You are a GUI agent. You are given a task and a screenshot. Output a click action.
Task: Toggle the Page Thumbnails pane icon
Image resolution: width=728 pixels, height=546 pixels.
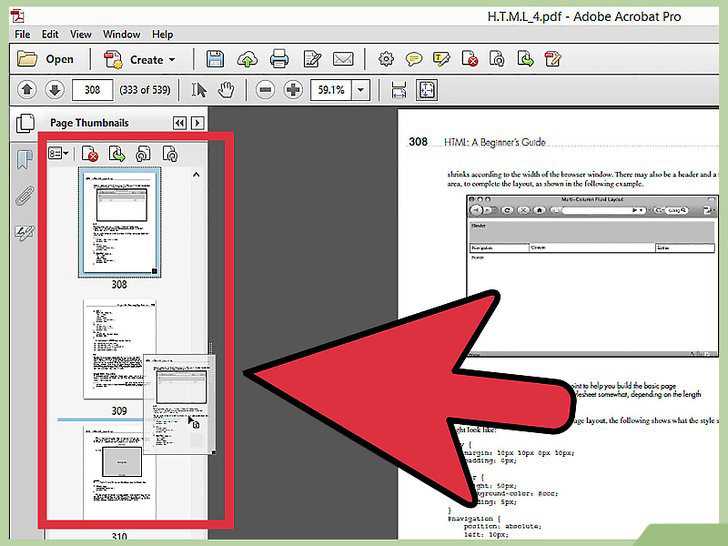(25, 124)
